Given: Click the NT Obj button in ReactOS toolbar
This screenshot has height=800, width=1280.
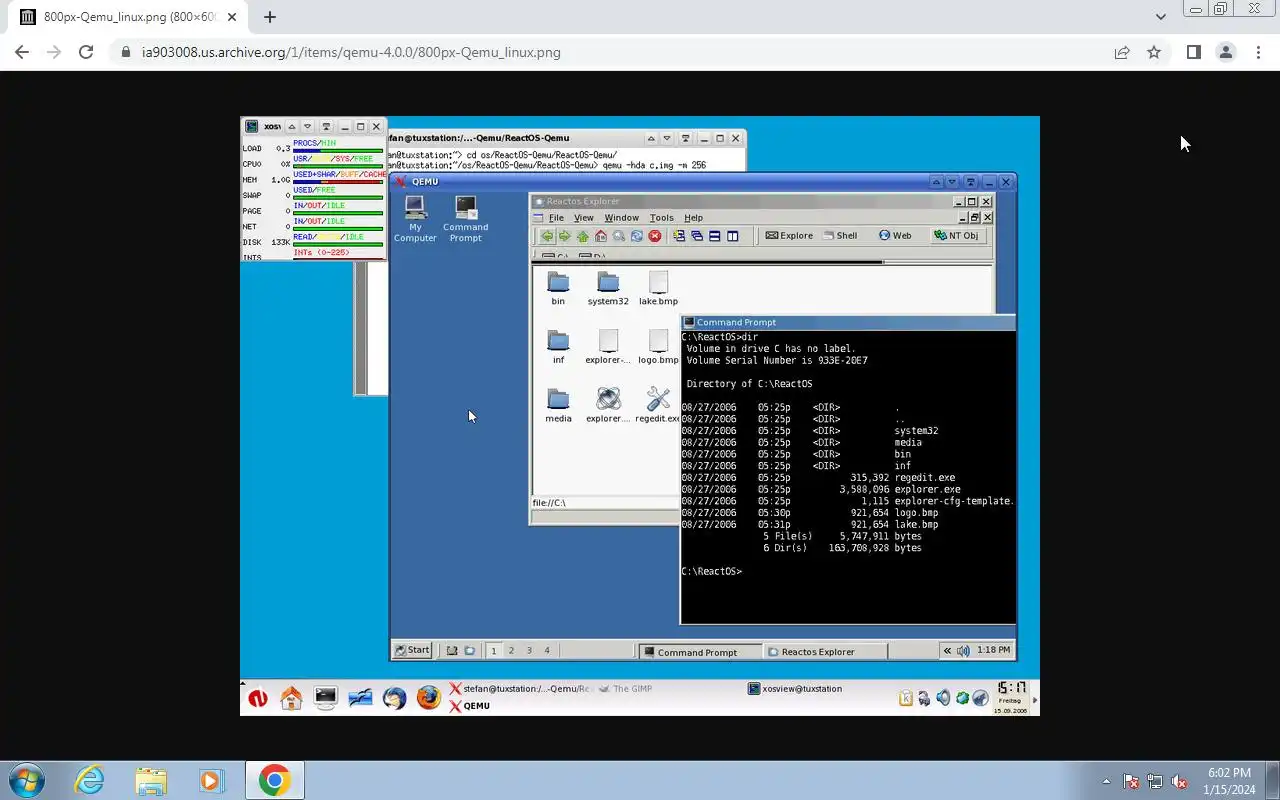Looking at the screenshot, I should tap(957, 236).
